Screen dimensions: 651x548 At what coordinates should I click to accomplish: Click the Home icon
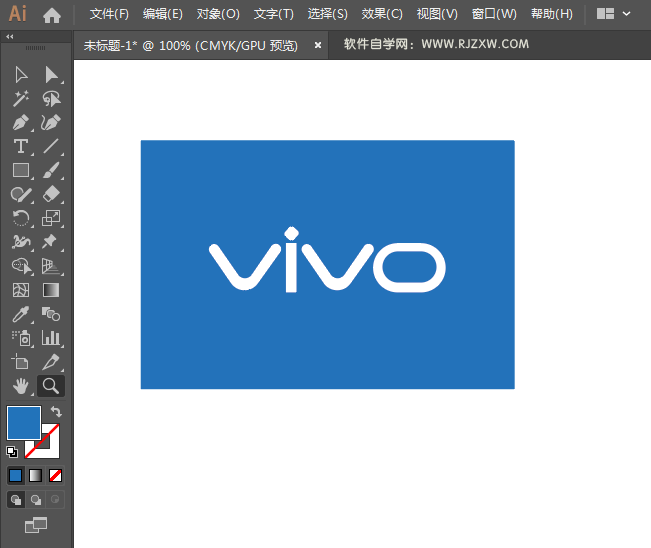coord(52,15)
